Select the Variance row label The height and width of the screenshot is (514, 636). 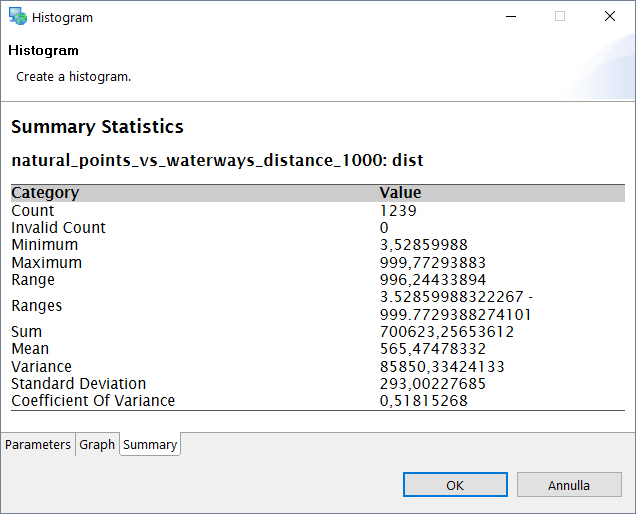(41, 367)
